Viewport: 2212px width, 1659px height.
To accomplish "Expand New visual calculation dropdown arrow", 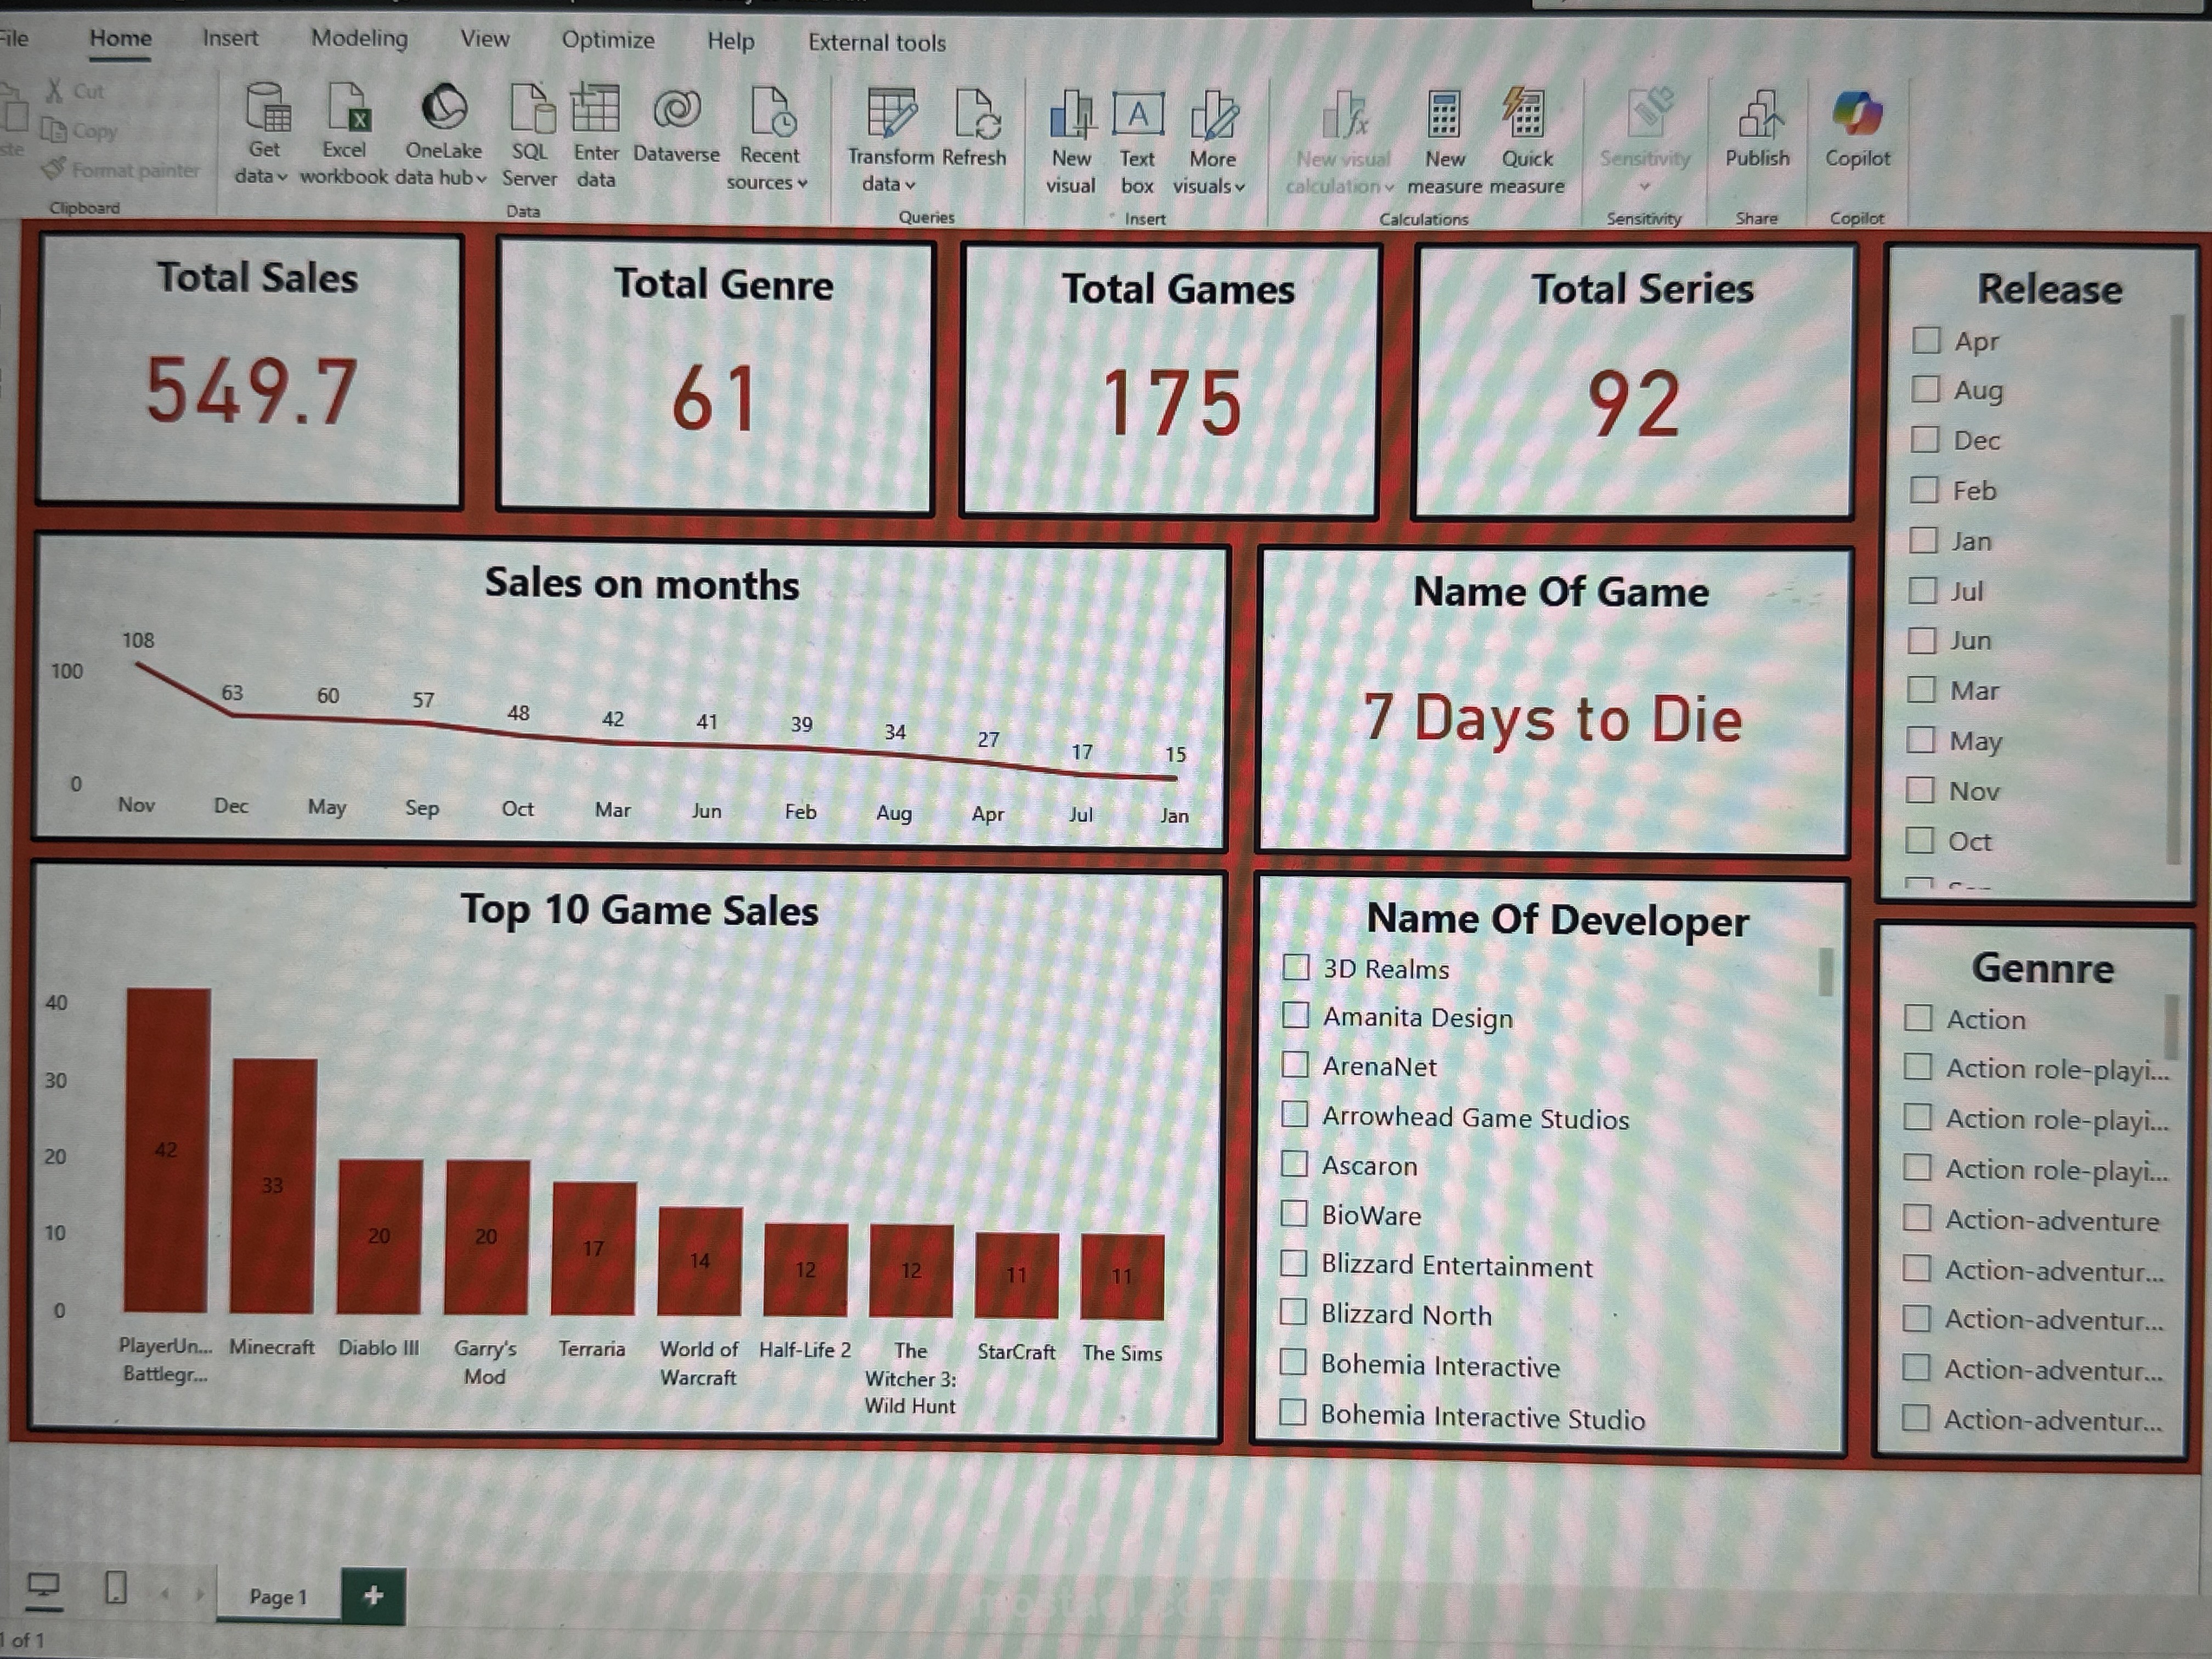I will 1389,187.
